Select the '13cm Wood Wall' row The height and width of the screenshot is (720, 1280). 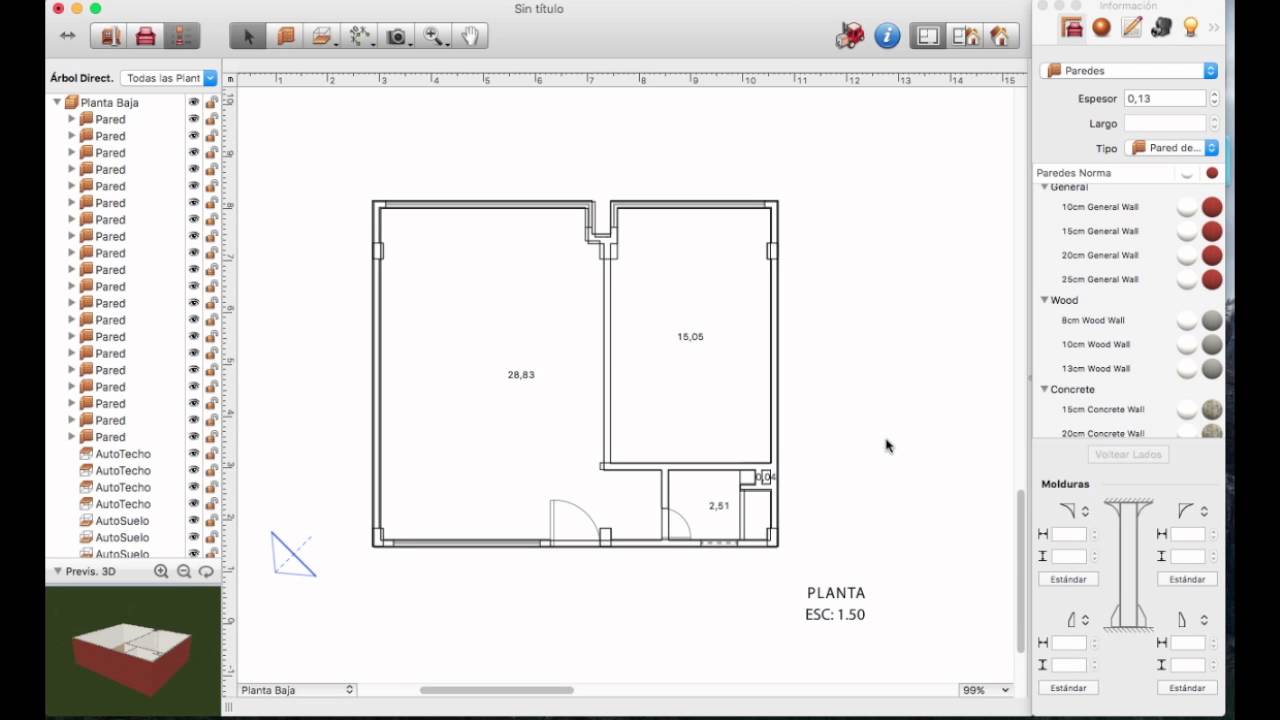1128,368
